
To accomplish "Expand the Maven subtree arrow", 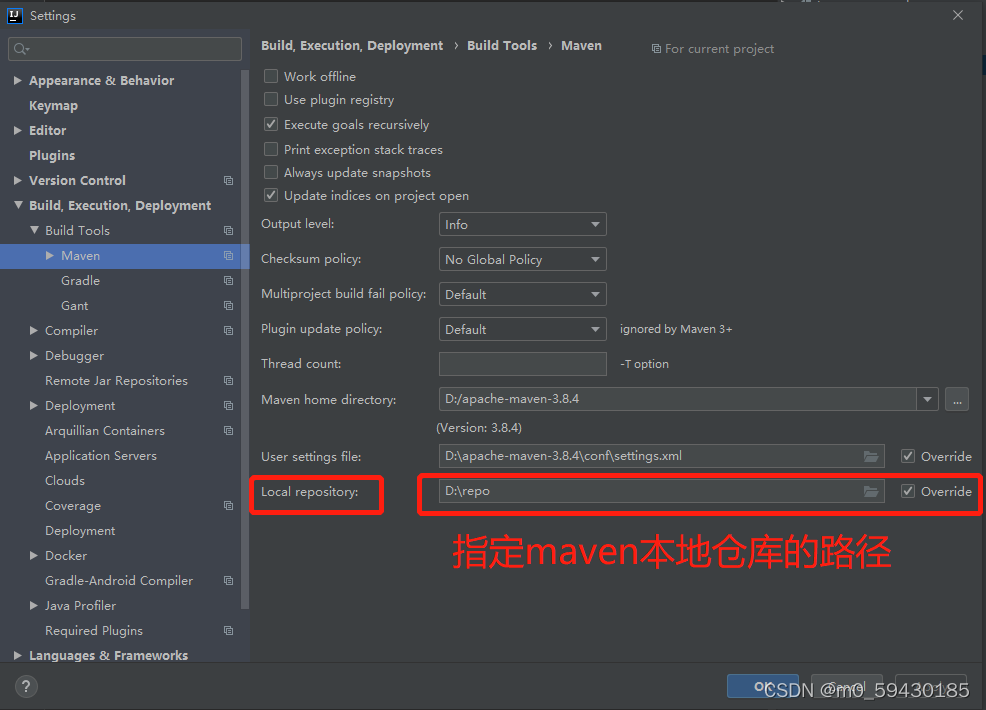I will (x=50, y=255).
